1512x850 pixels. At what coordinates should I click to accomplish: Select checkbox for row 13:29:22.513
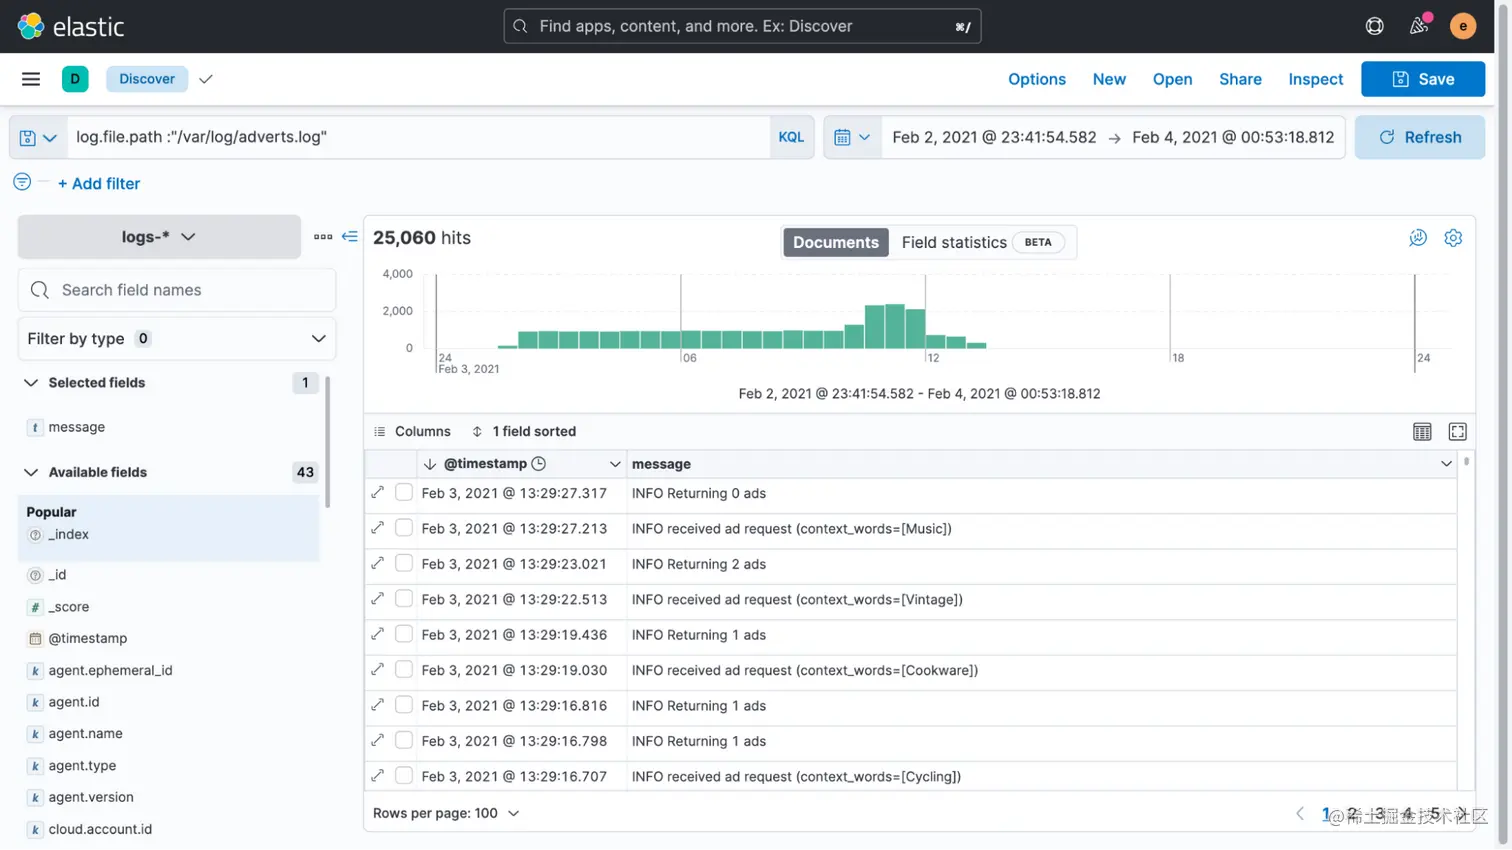tap(404, 599)
